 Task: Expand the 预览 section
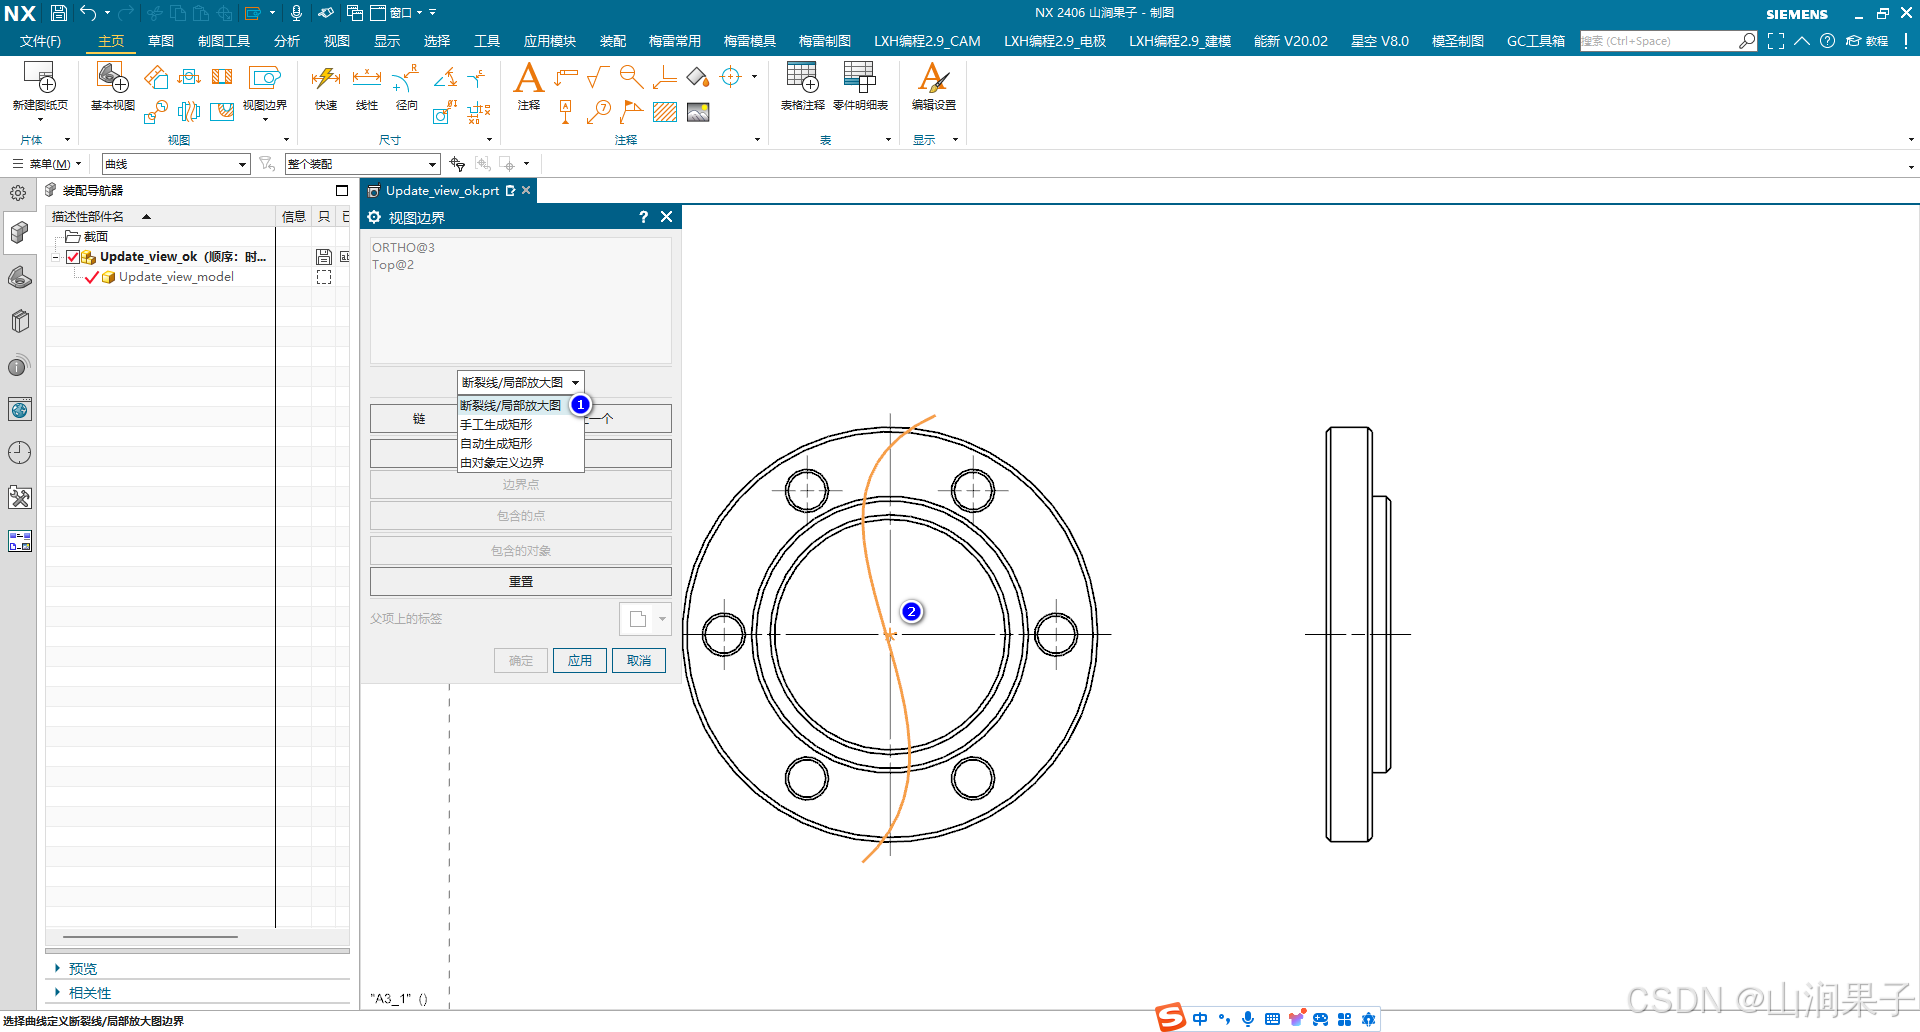58,968
